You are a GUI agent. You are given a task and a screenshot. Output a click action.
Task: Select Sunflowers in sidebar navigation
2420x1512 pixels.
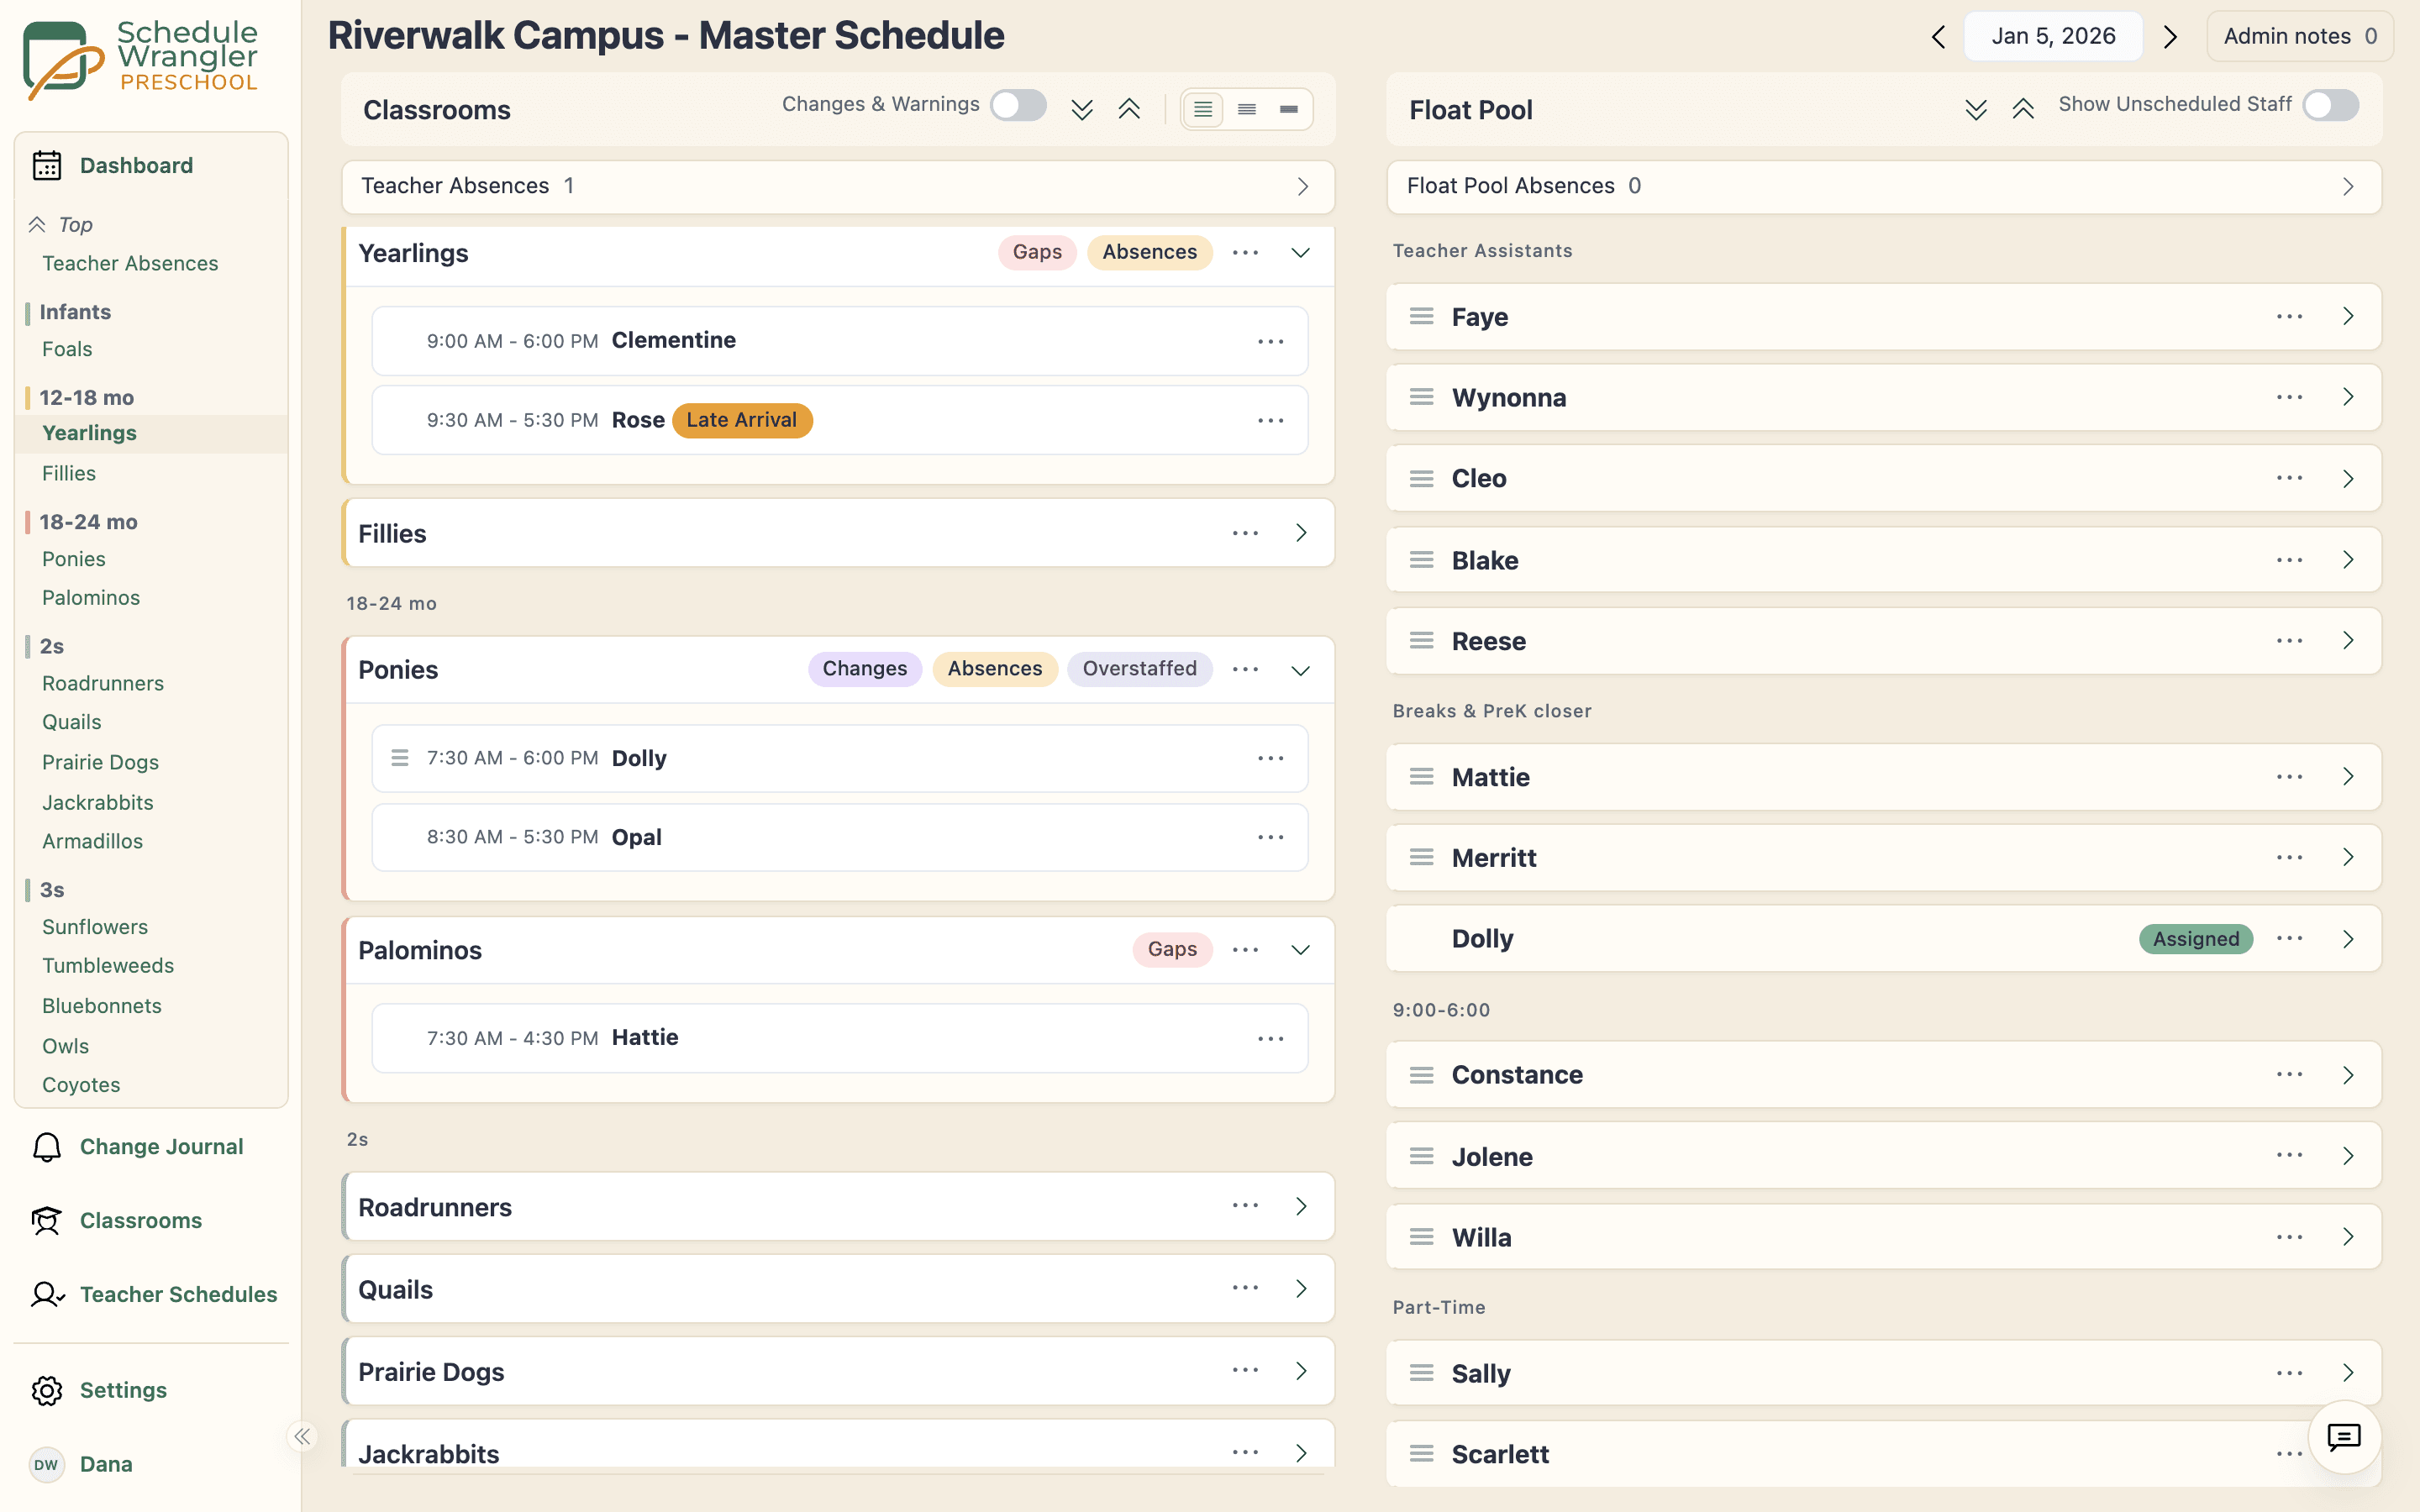(95, 927)
